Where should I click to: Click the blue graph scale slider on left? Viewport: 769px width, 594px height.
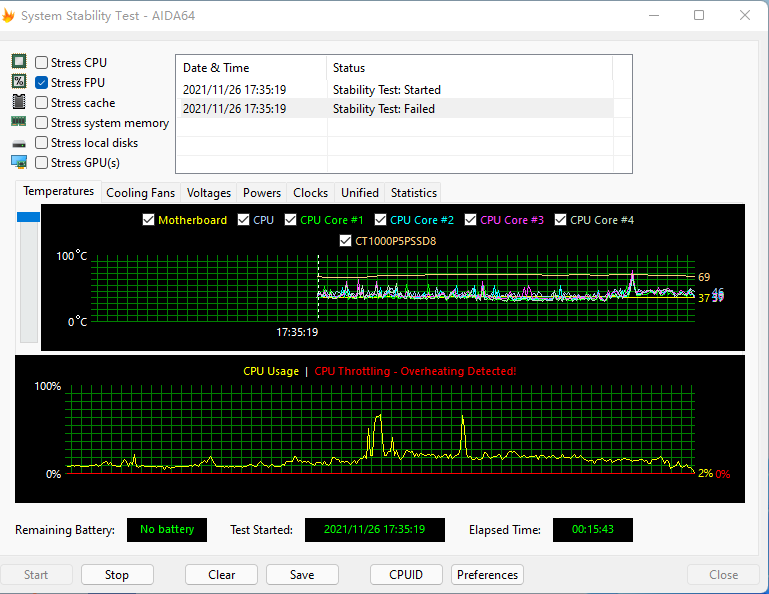pyautogui.click(x=28, y=217)
